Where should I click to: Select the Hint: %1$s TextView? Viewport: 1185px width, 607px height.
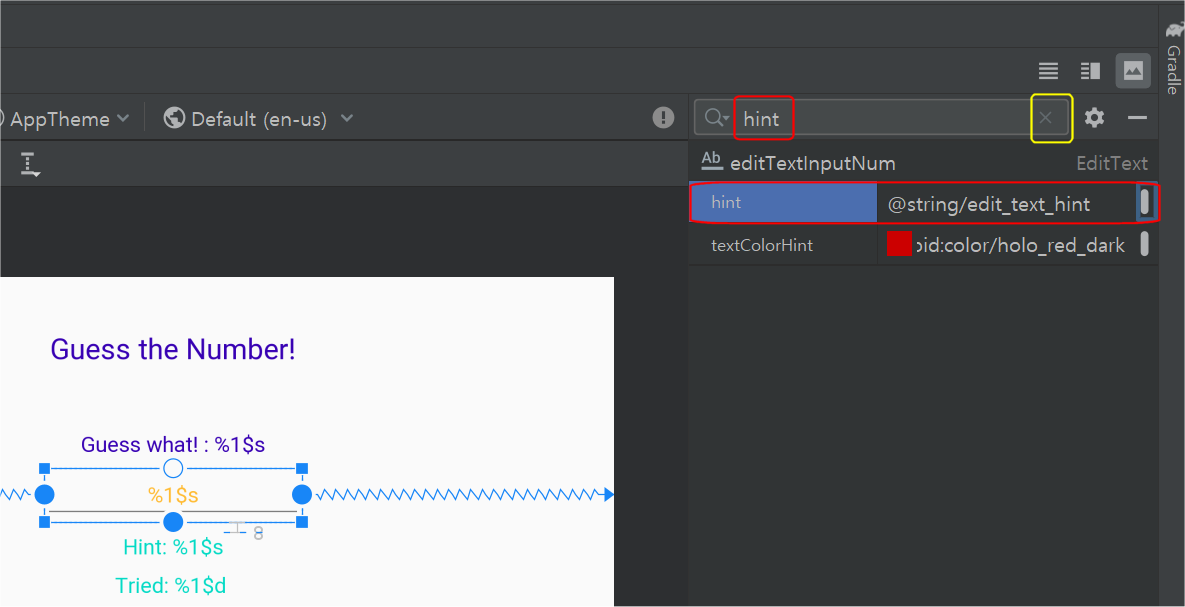173,547
